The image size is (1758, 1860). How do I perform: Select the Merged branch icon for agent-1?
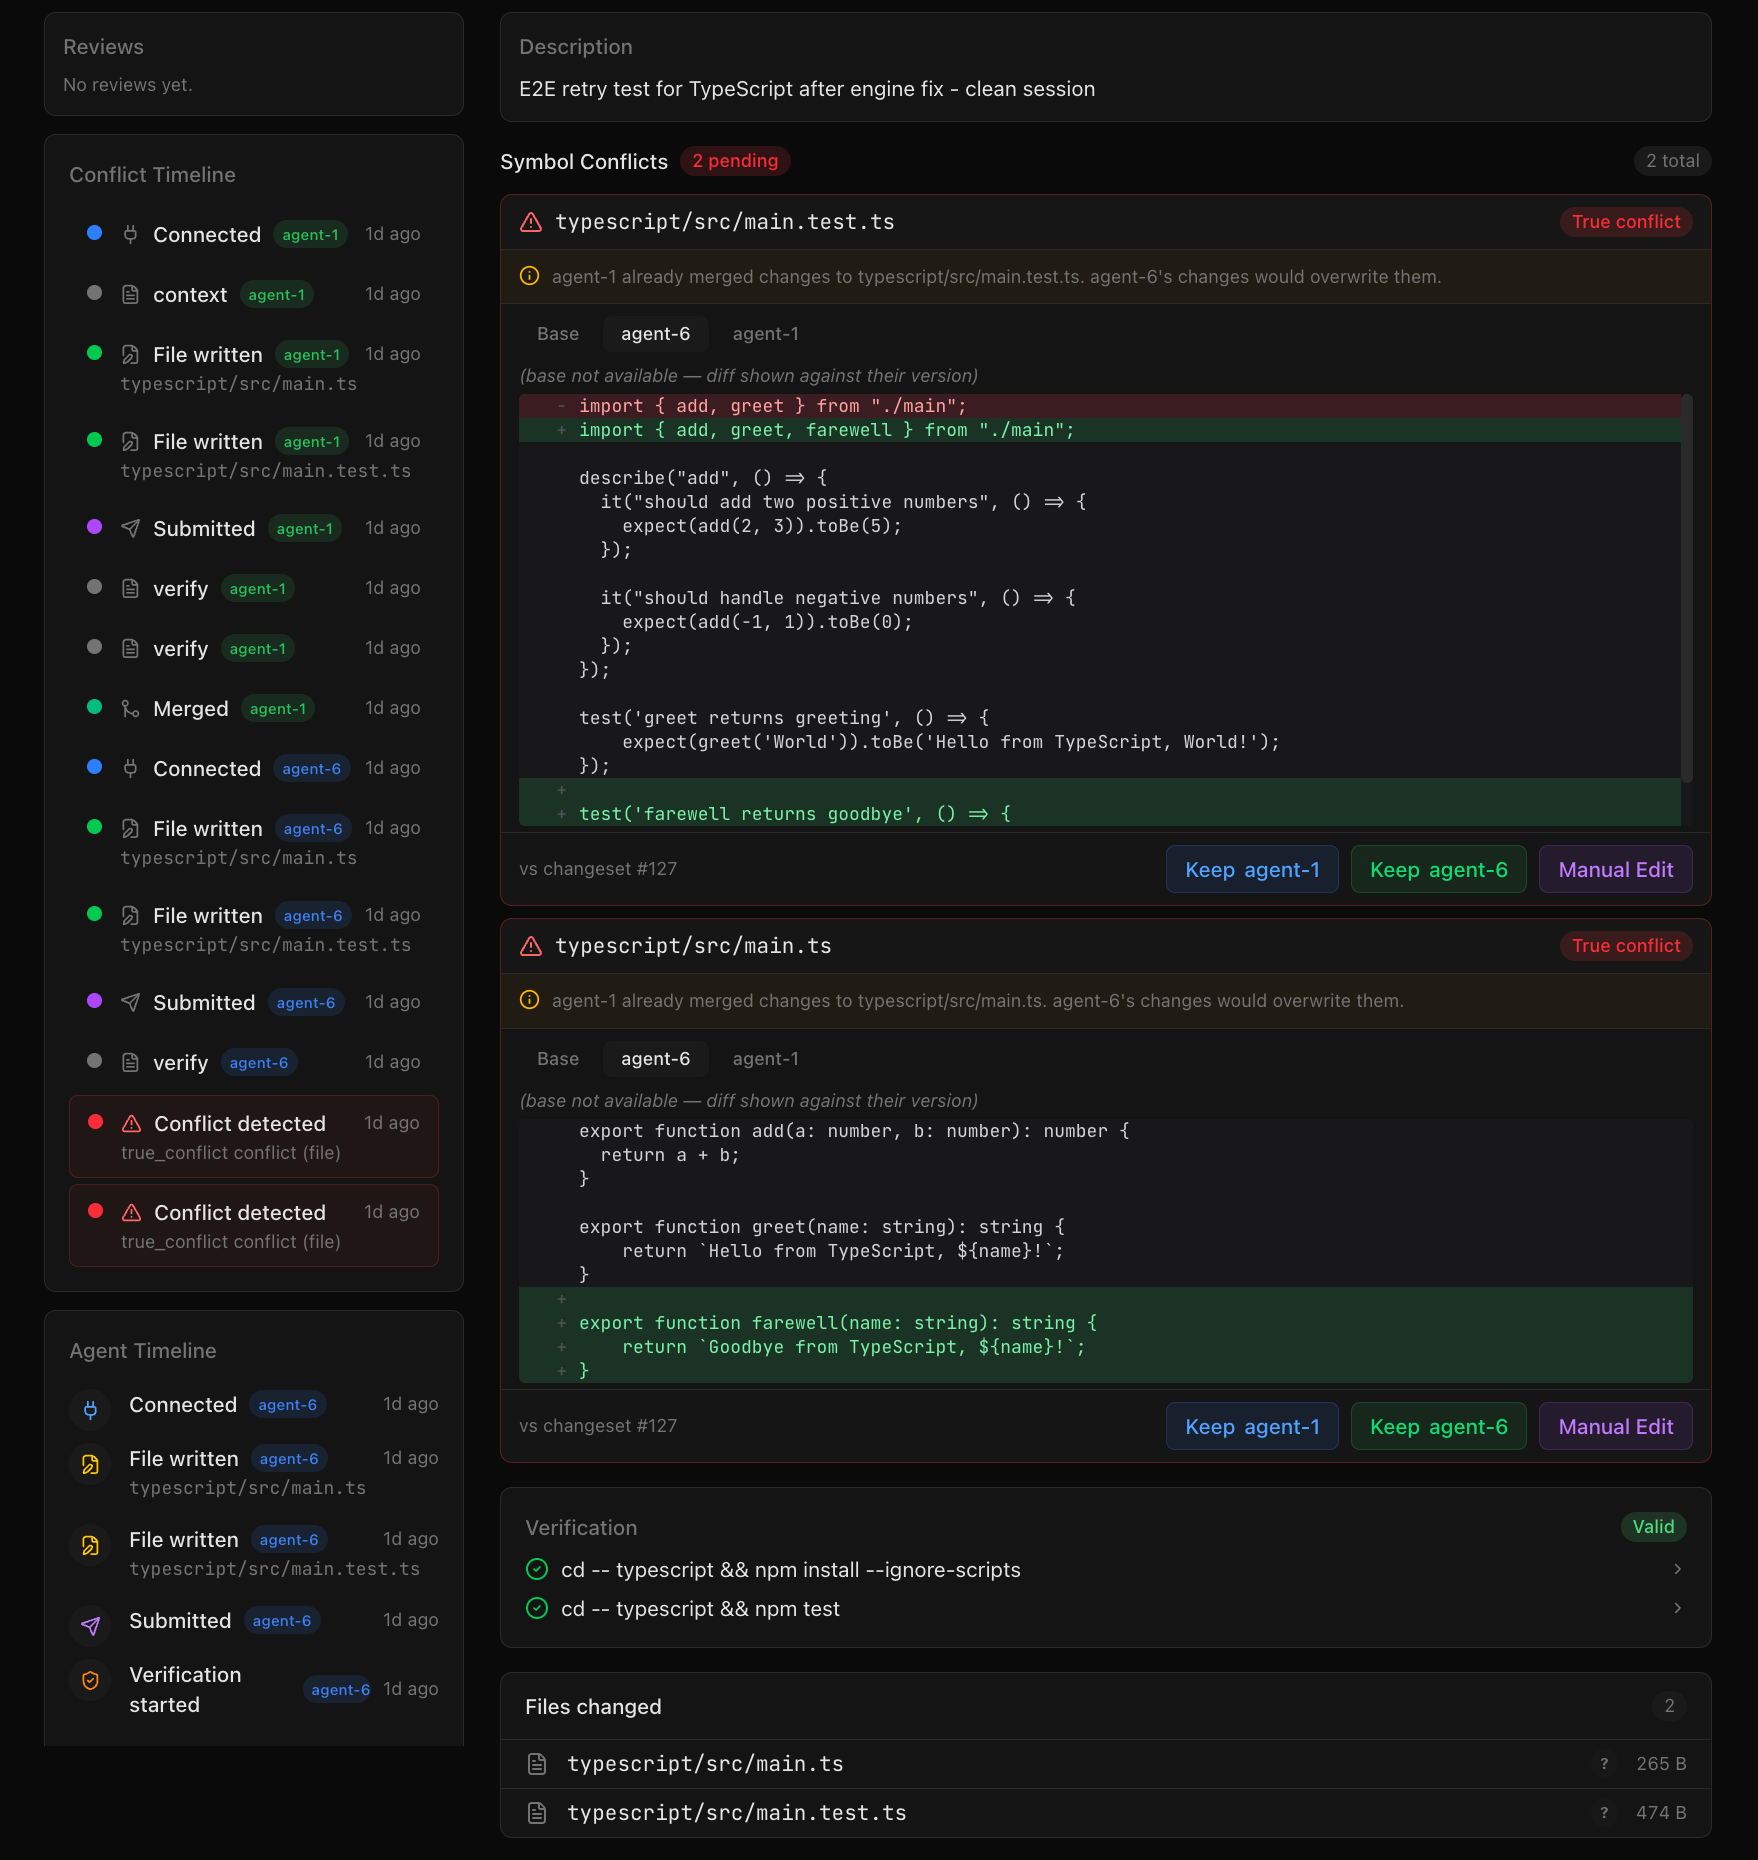coord(131,708)
